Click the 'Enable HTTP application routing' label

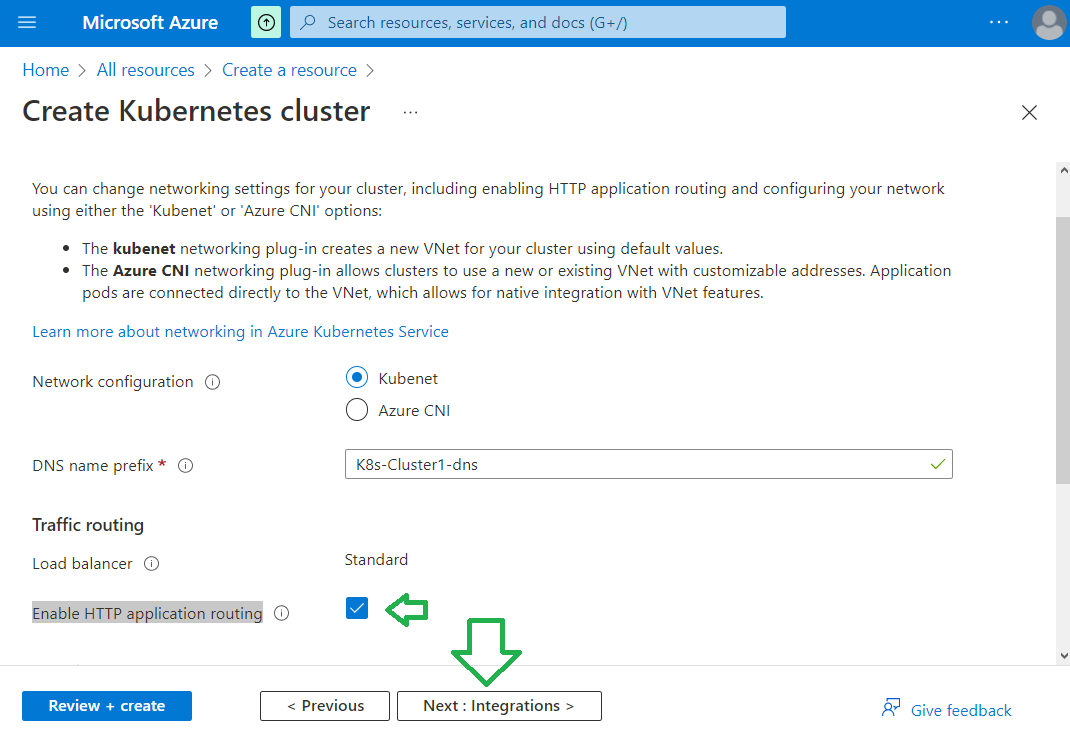(x=147, y=613)
